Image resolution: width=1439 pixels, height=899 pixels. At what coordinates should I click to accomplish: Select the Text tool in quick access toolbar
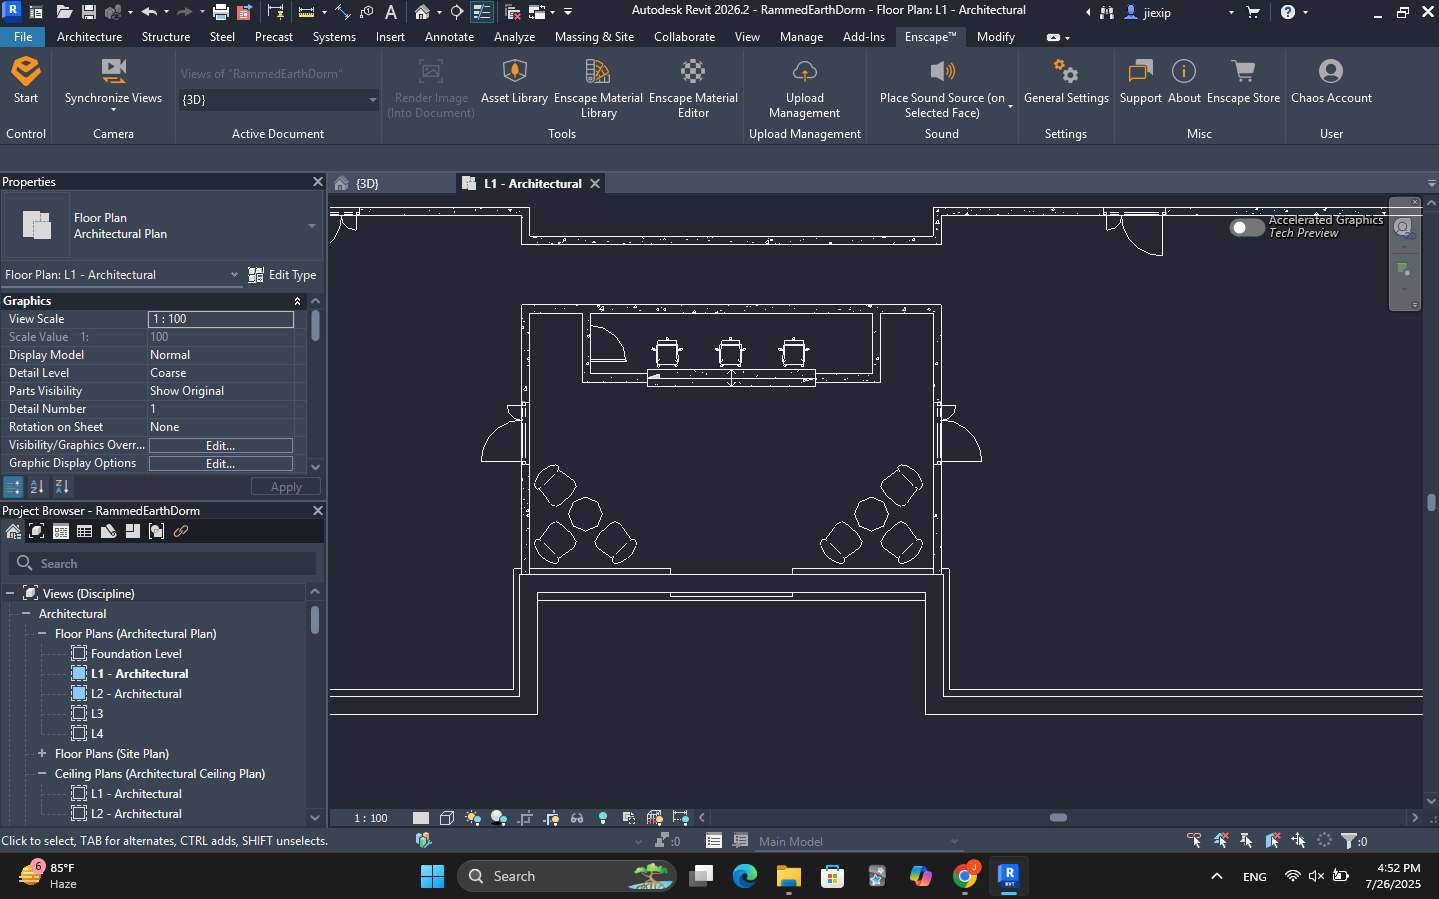point(391,12)
